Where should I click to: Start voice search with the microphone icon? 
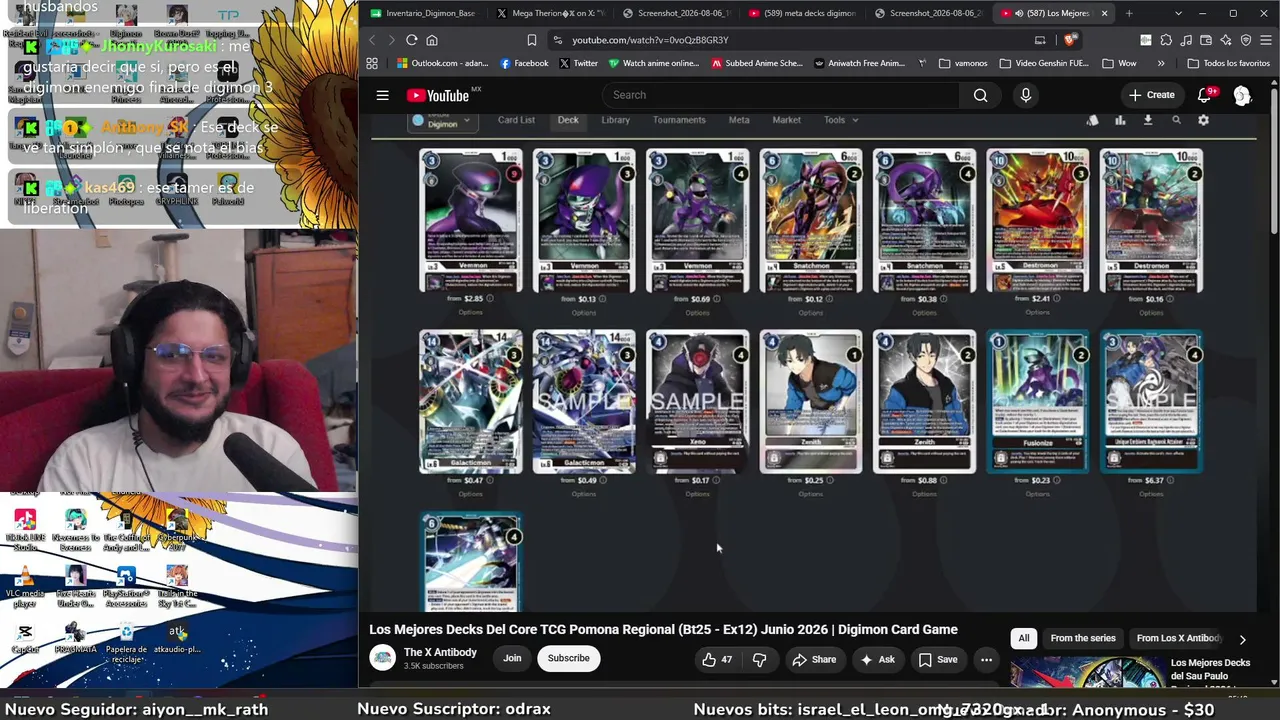coord(1025,95)
